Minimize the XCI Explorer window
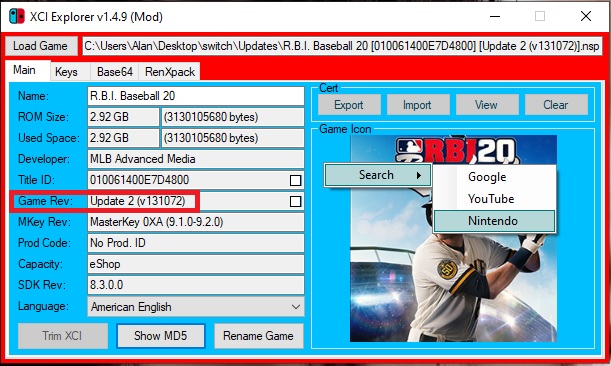Viewport: 611px width, 366px height. 495,16
